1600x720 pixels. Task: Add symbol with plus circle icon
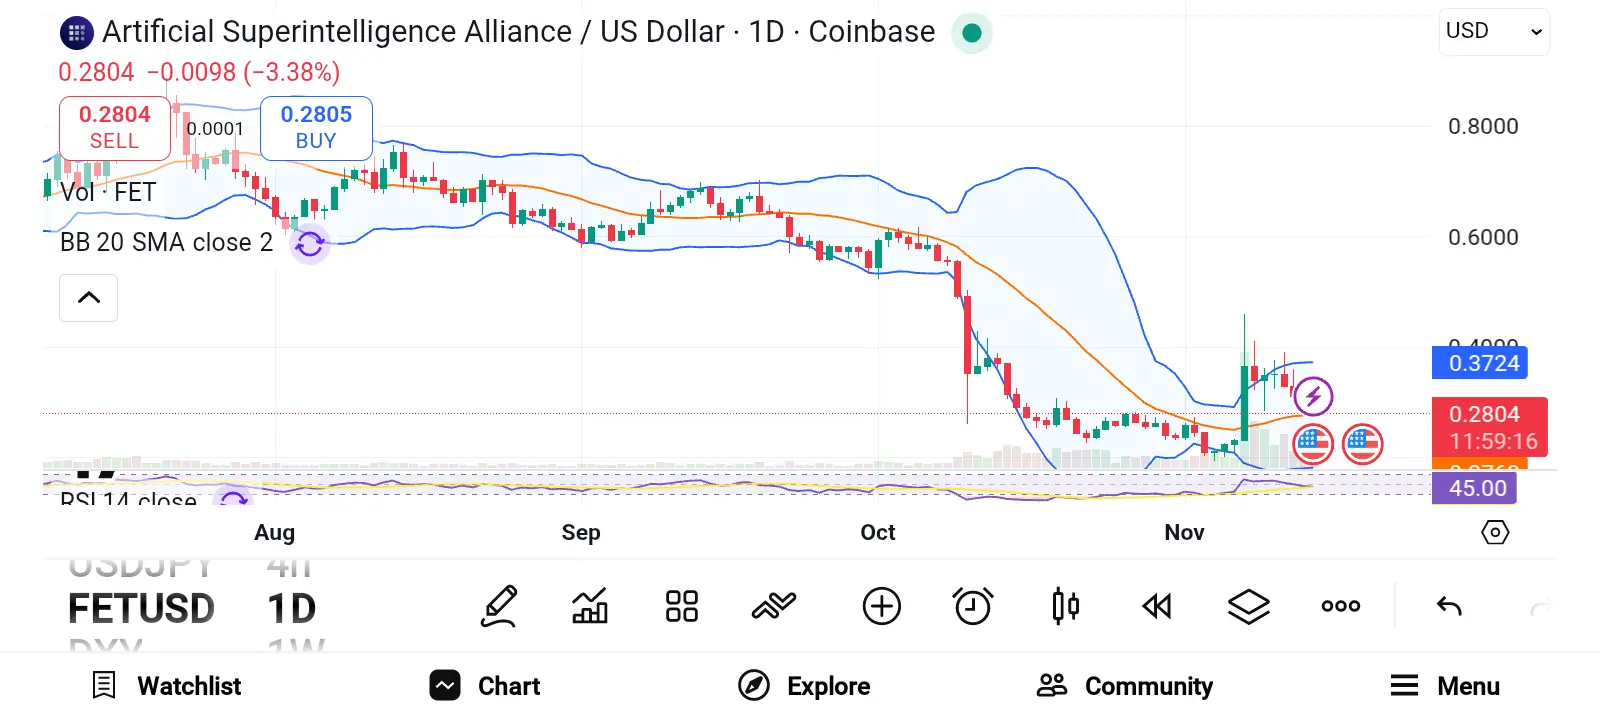click(x=881, y=606)
